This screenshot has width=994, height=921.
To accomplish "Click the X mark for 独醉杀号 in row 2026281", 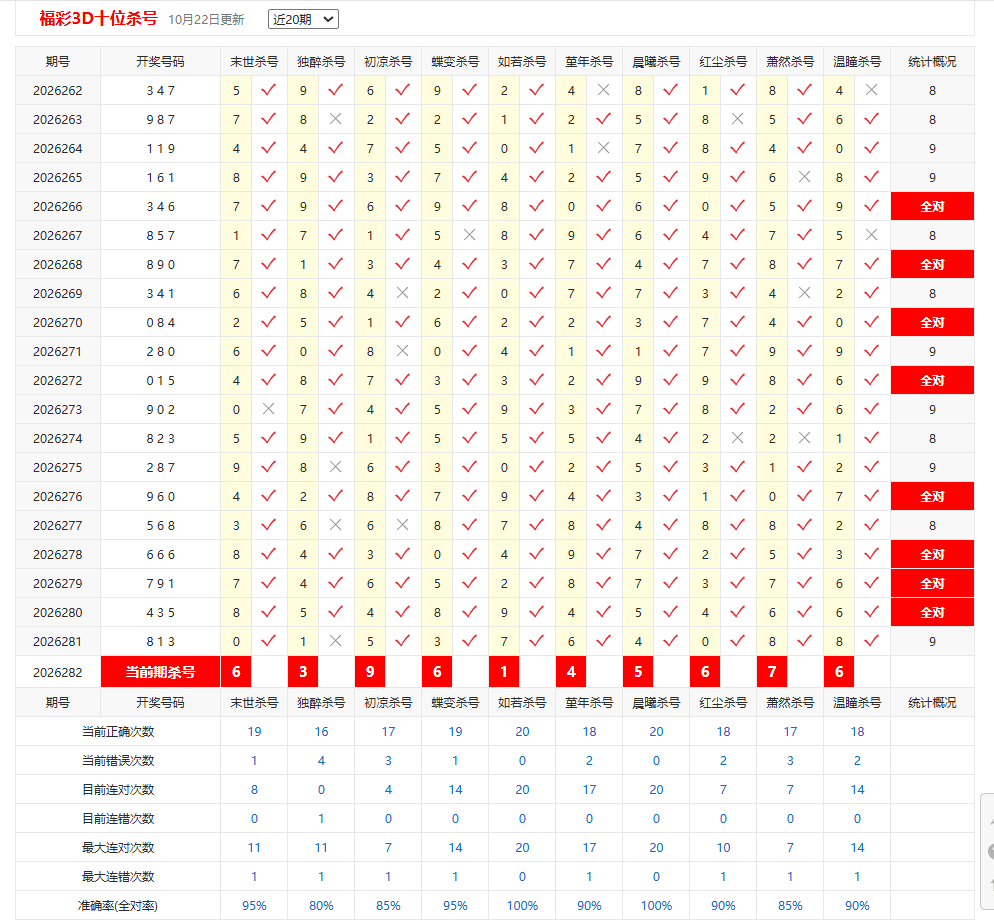I will 335,641.
